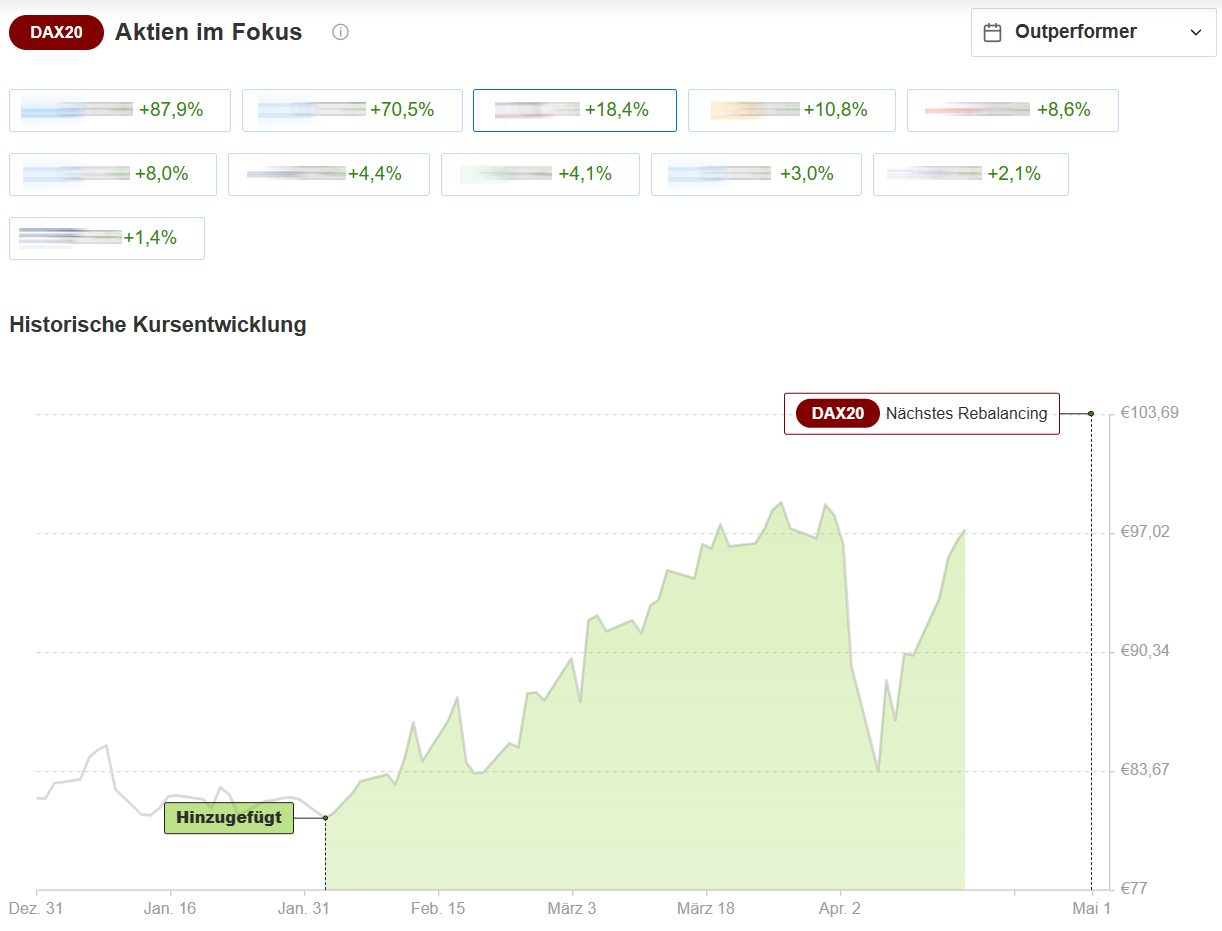
Task: Select the stock card showing +4,4%
Action: (x=329, y=174)
